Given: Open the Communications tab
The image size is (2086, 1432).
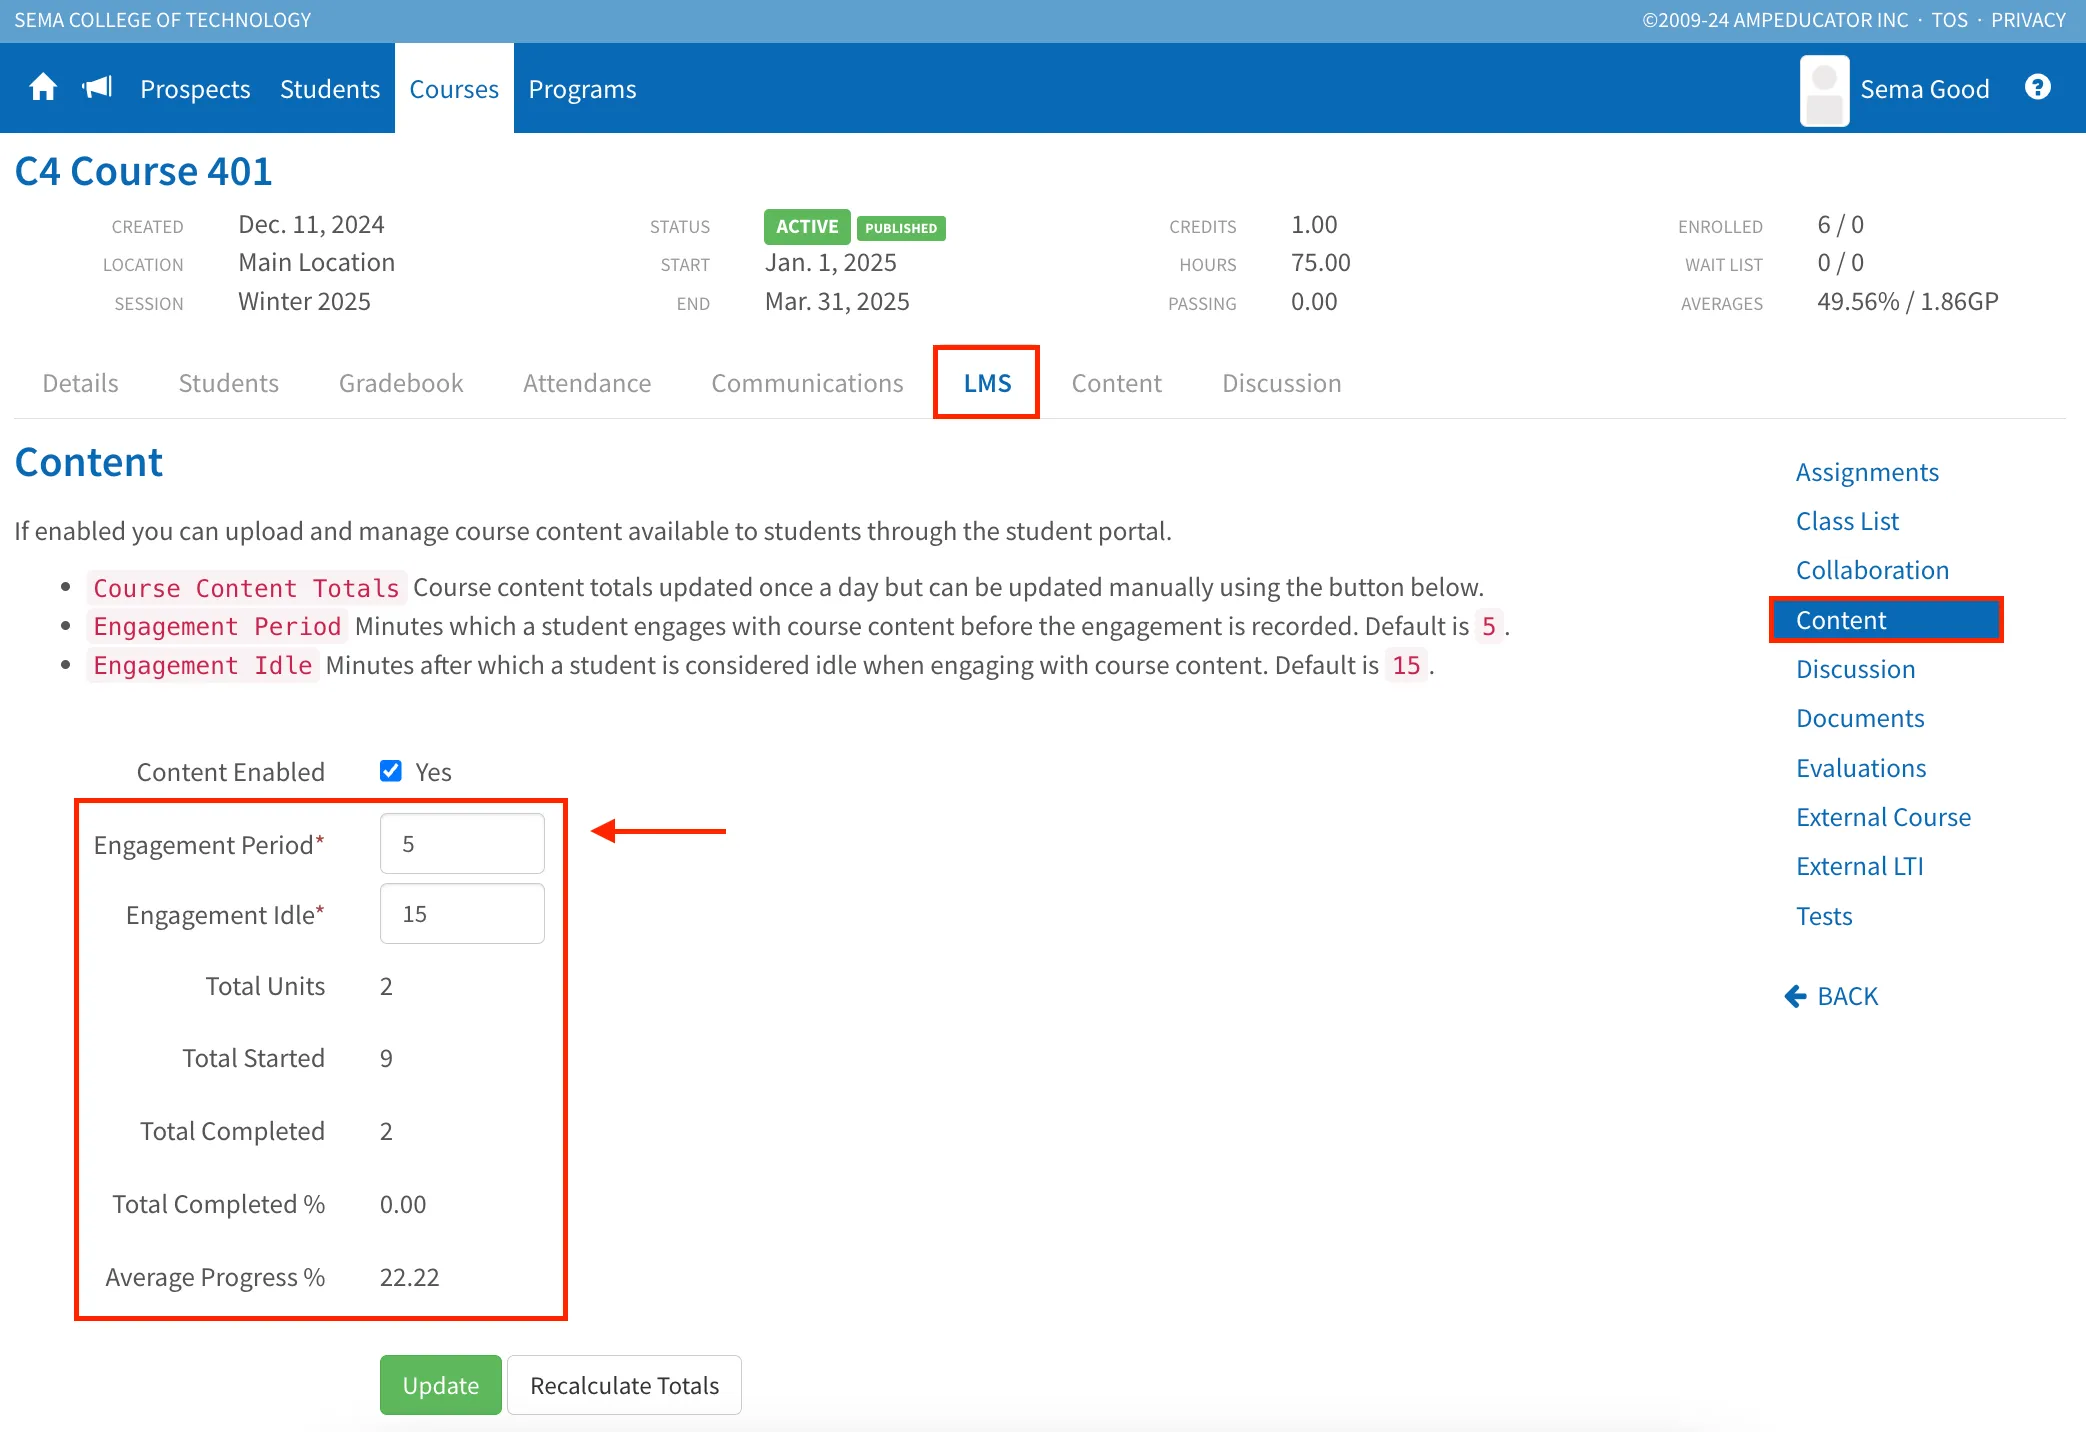Looking at the screenshot, I should pos(807,383).
